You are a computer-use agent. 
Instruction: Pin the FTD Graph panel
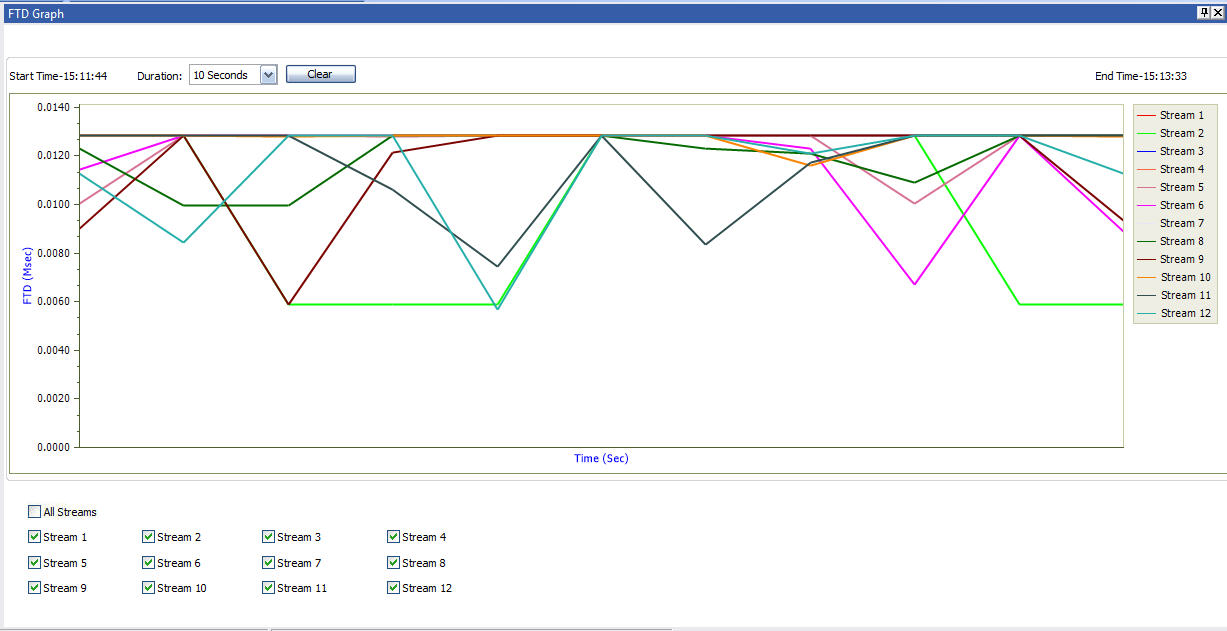(1203, 13)
